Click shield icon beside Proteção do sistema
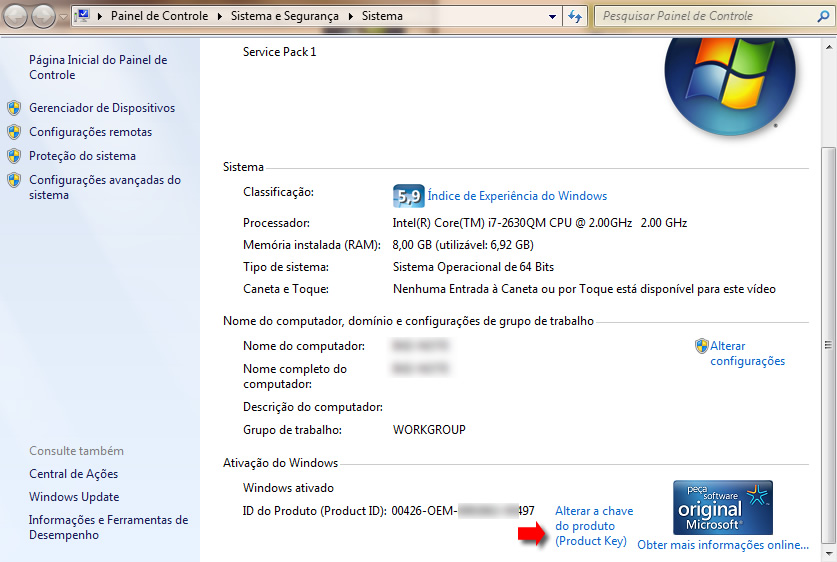 [x=14, y=156]
